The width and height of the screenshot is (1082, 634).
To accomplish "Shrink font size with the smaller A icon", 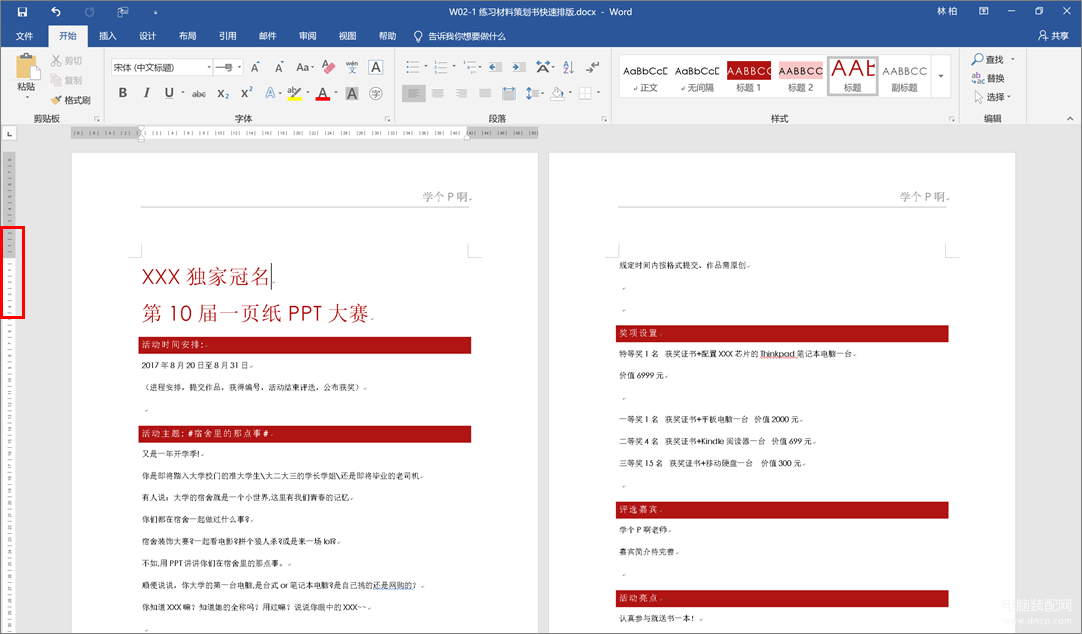I will 279,67.
